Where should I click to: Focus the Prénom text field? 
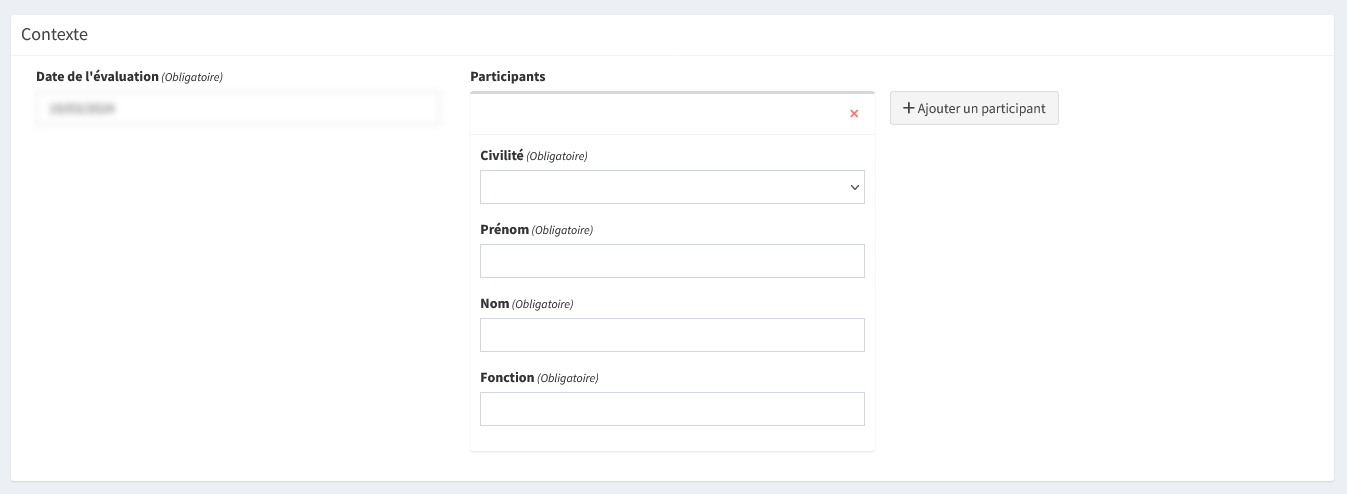(672, 261)
